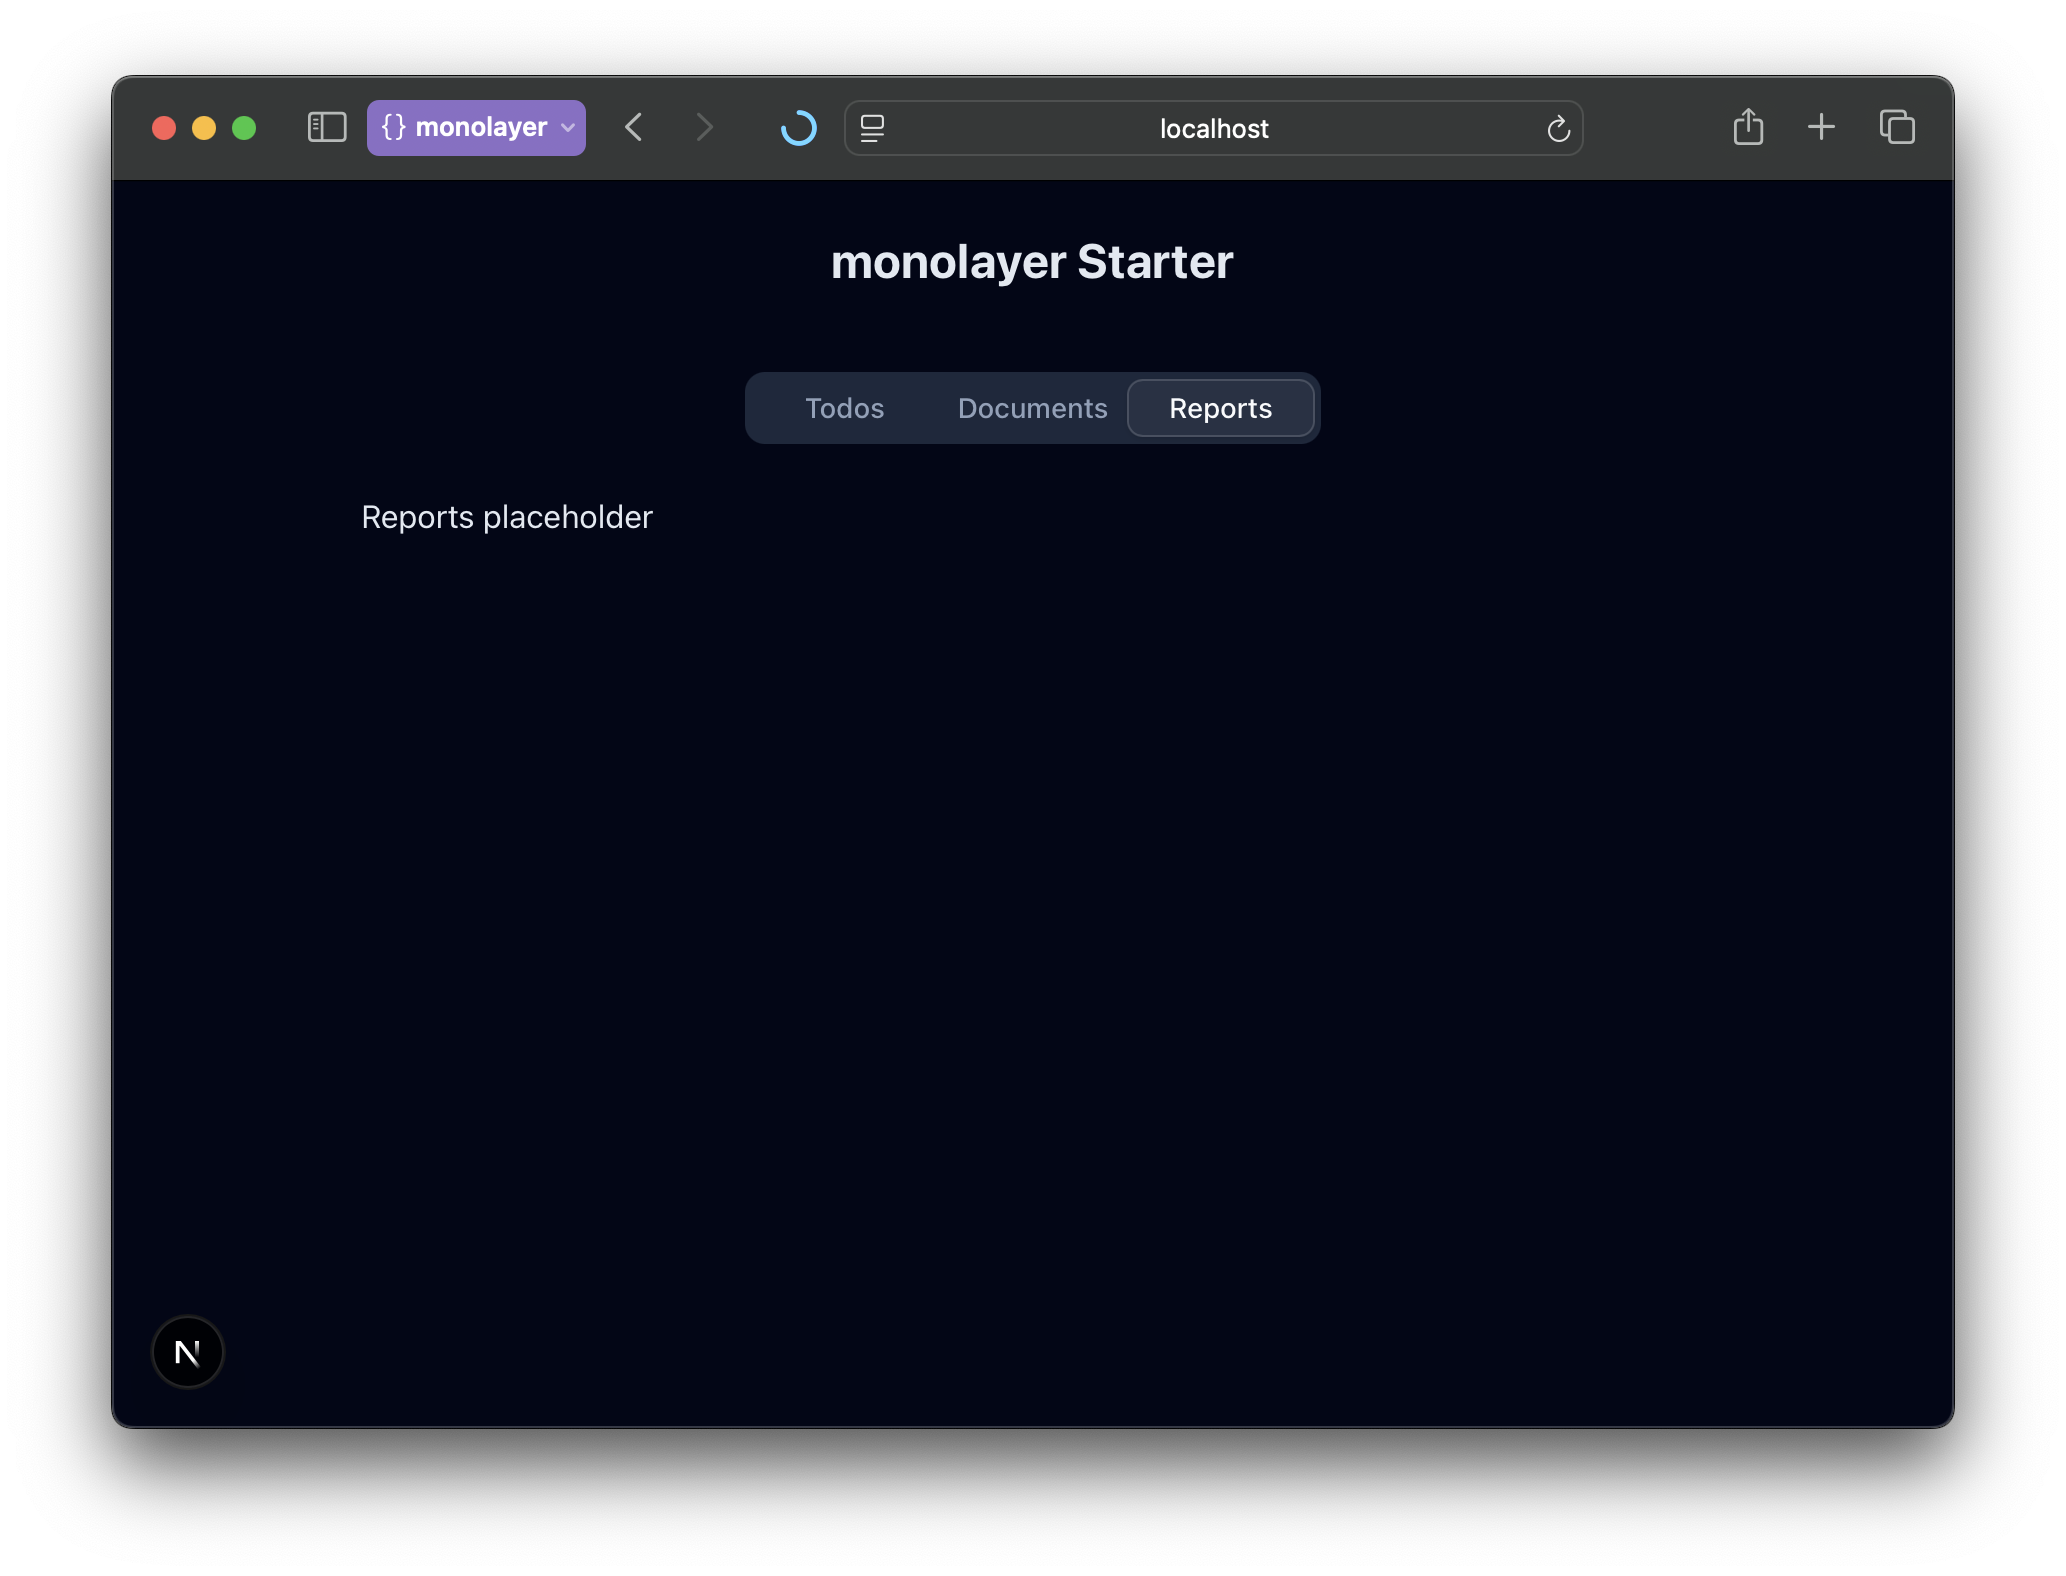Open tab overview

(1896, 127)
